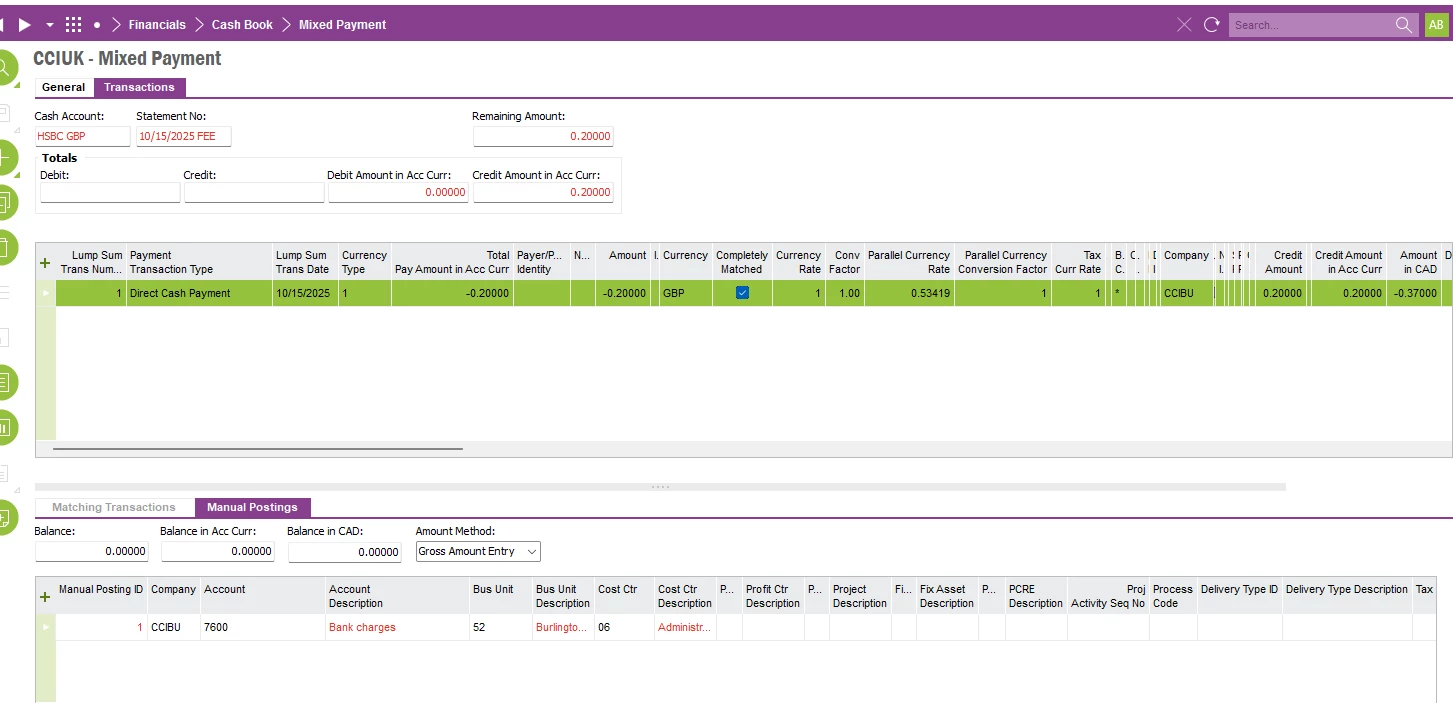Switch to the General tab
1453x703 pixels.
coord(64,87)
